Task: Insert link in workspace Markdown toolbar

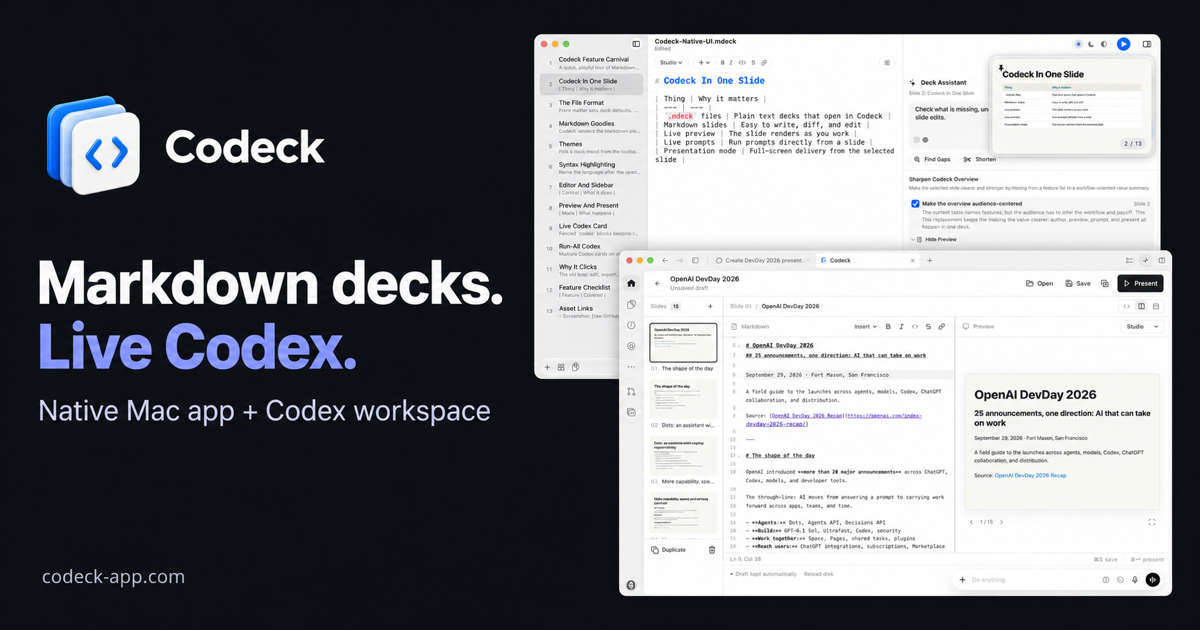Action: click(941, 326)
